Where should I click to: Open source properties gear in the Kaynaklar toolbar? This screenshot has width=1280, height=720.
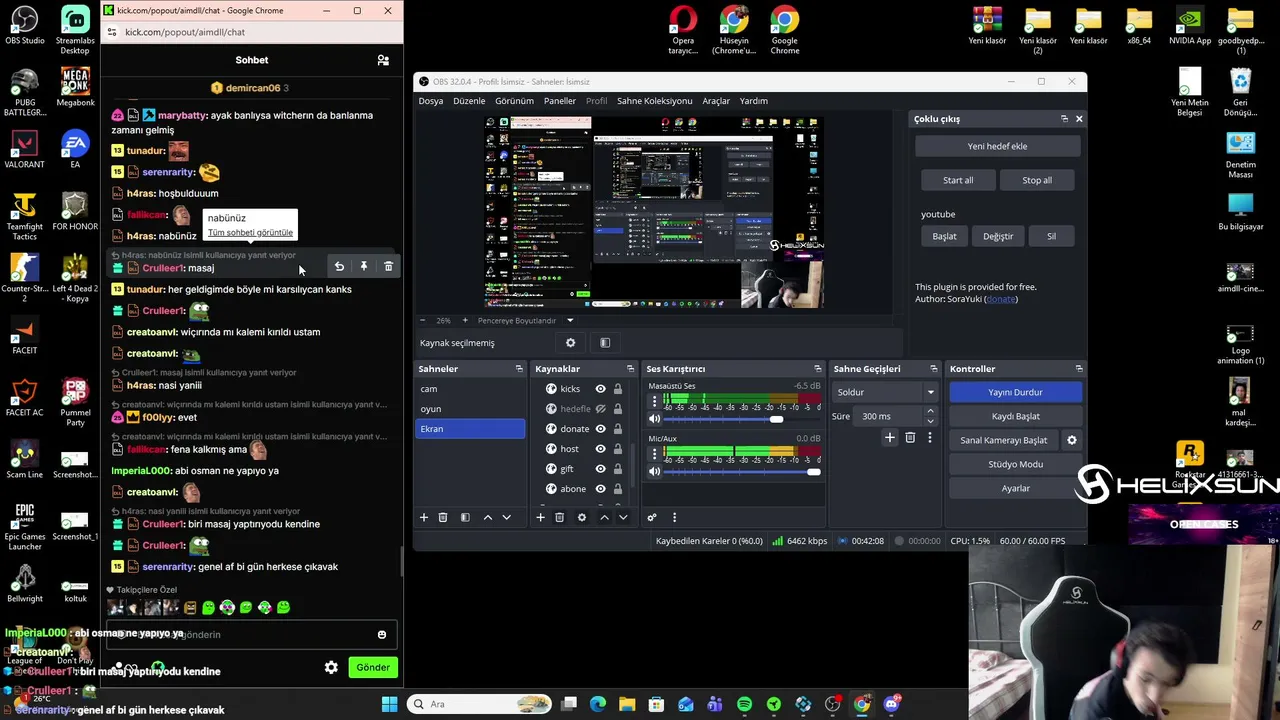[581, 517]
